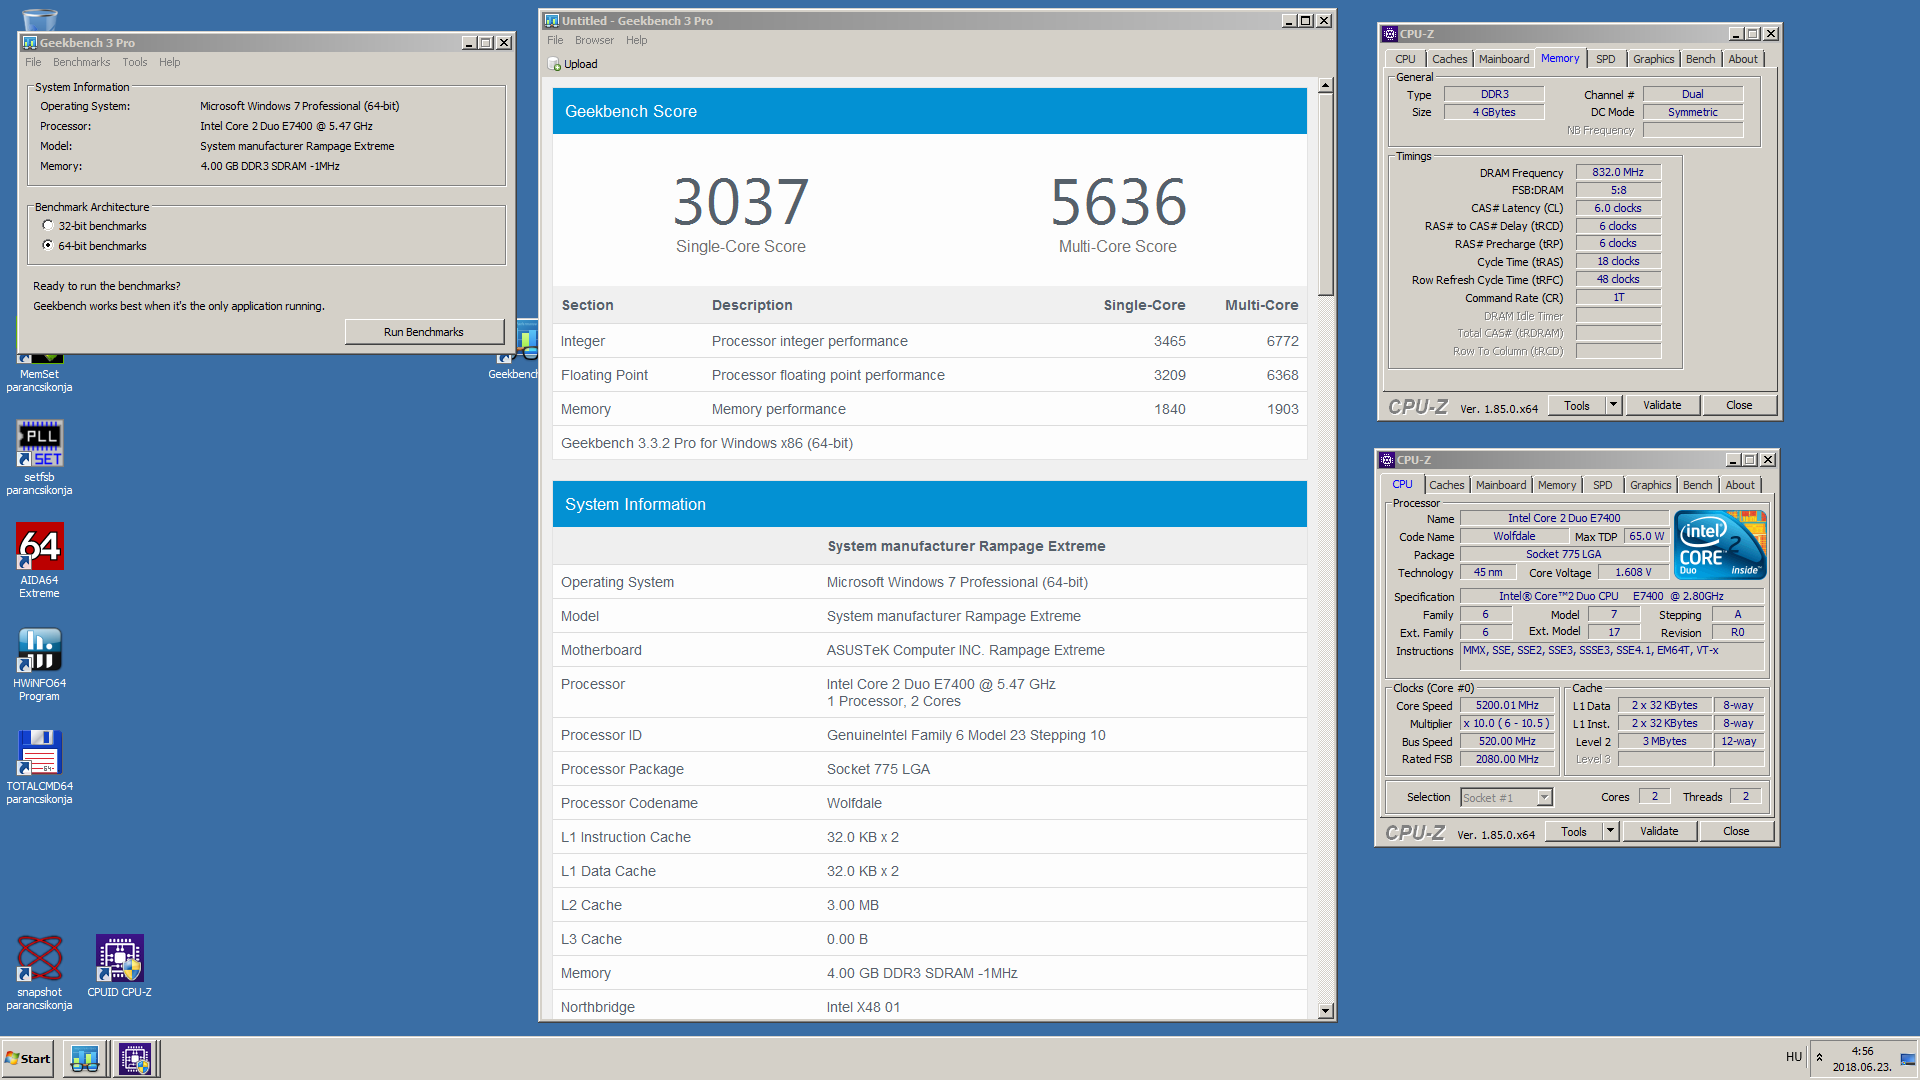This screenshot has height=1080, width=1920.
Task: Open the Start menu
Action: (x=28, y=1058)
